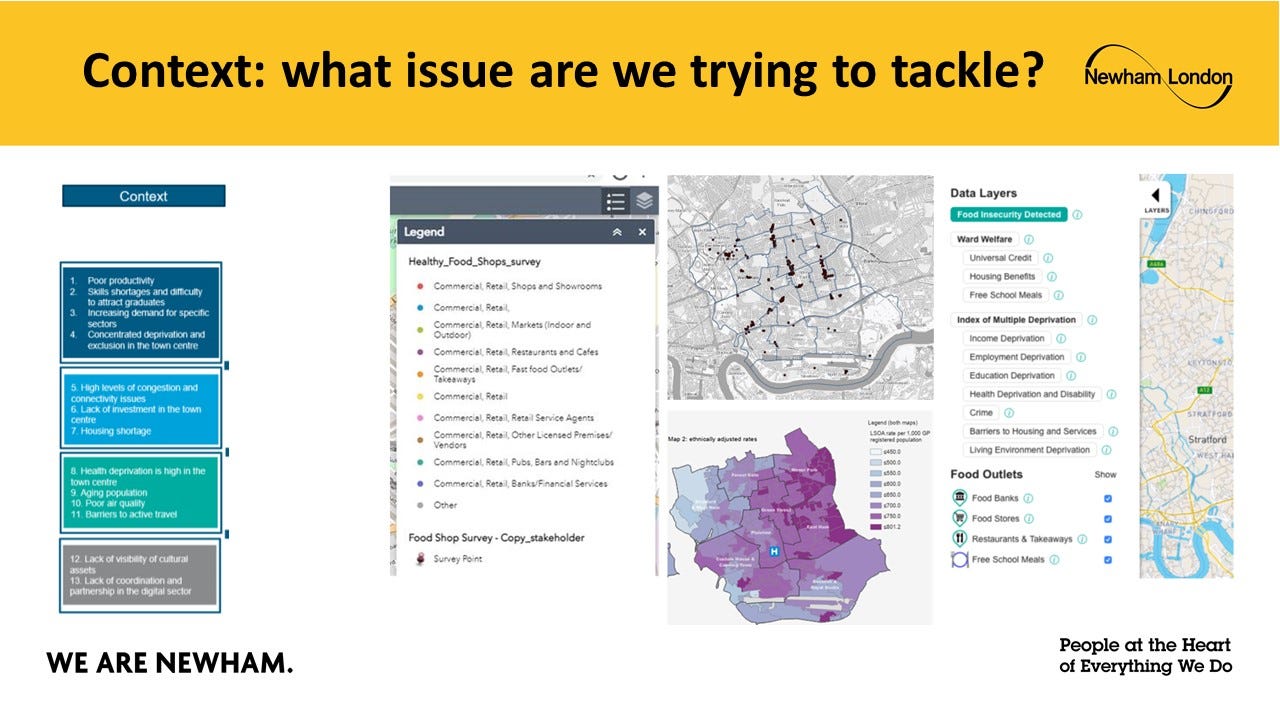Click the Food Banks building marker icon
The height and width of the screenshot is (720, 1280).
[960, 498]
